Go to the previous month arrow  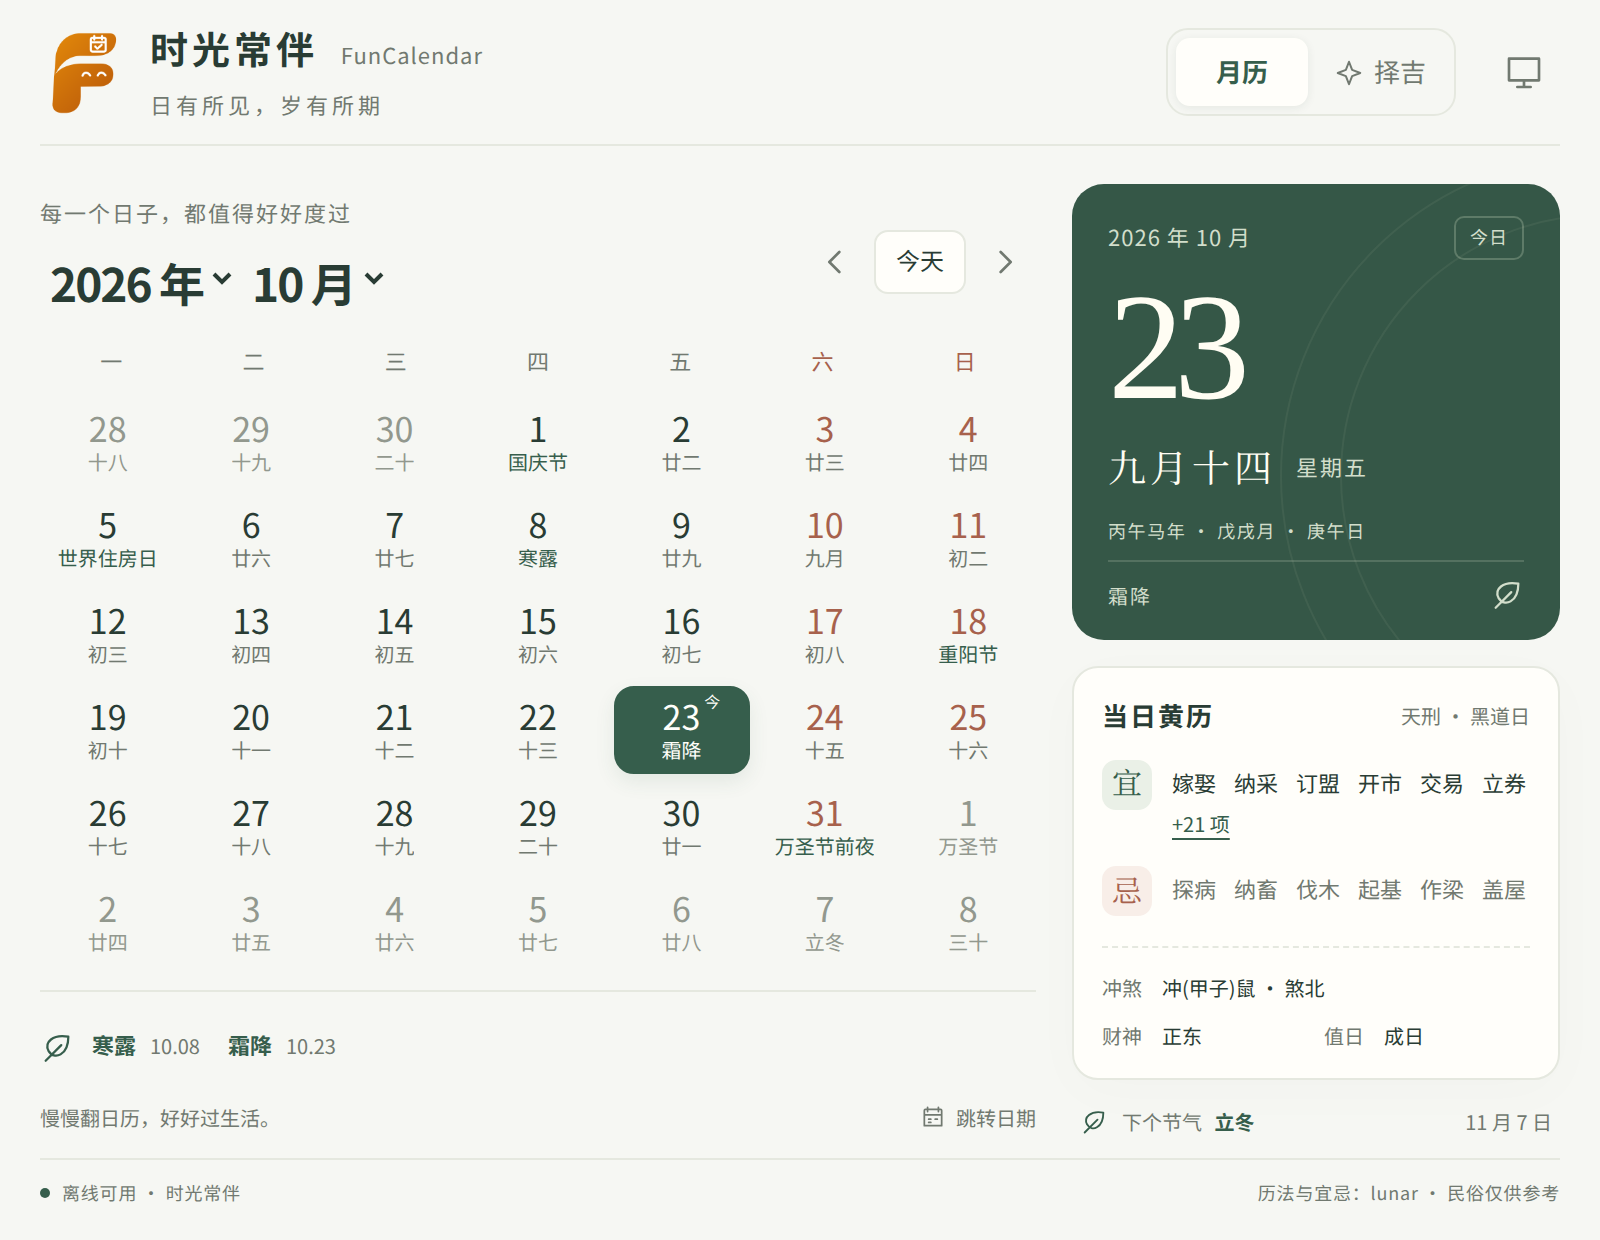(x=836, y=262)
